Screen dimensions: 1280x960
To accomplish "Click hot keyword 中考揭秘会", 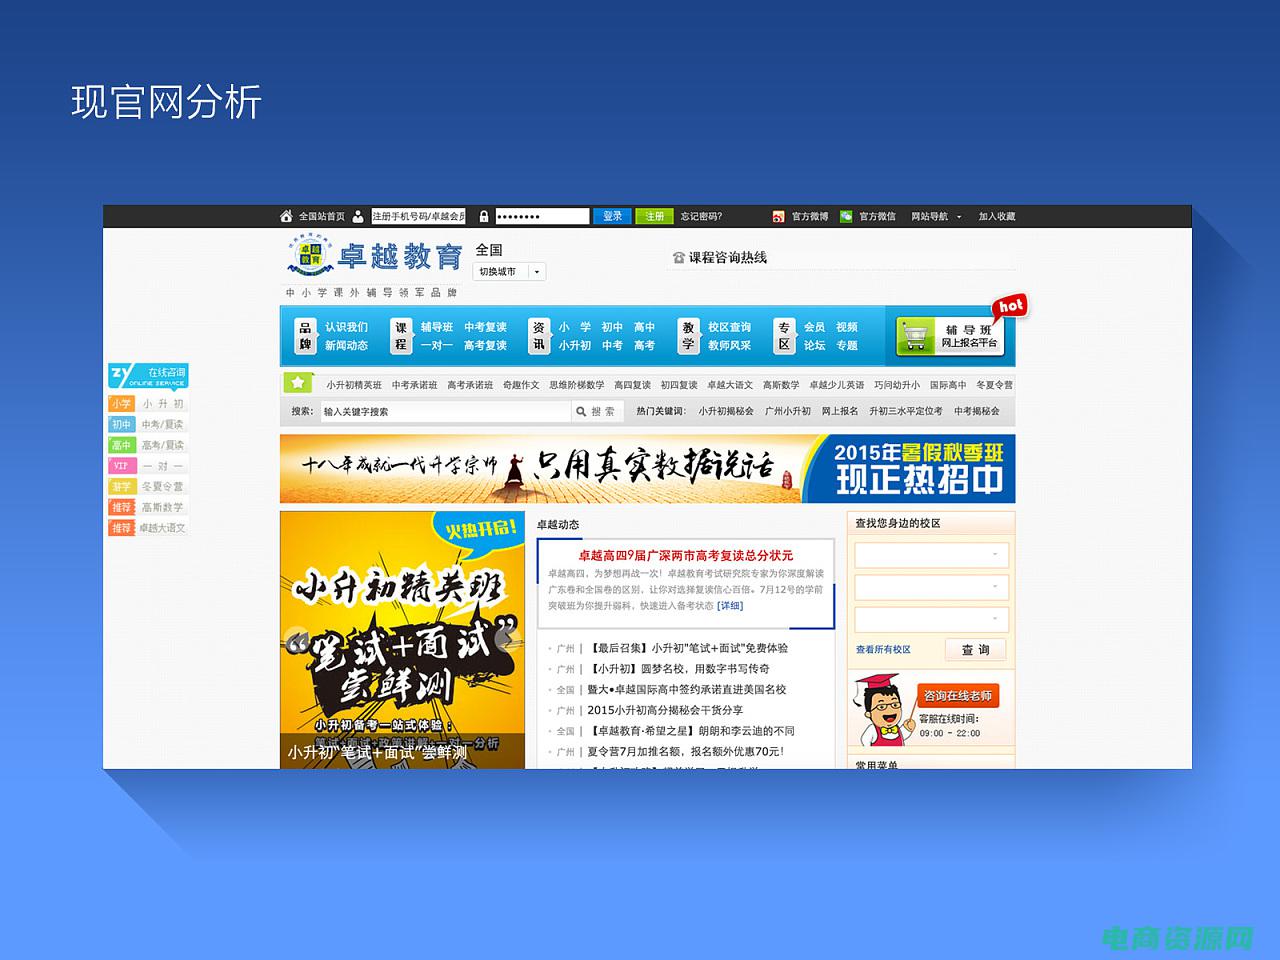I will [977, 411].
